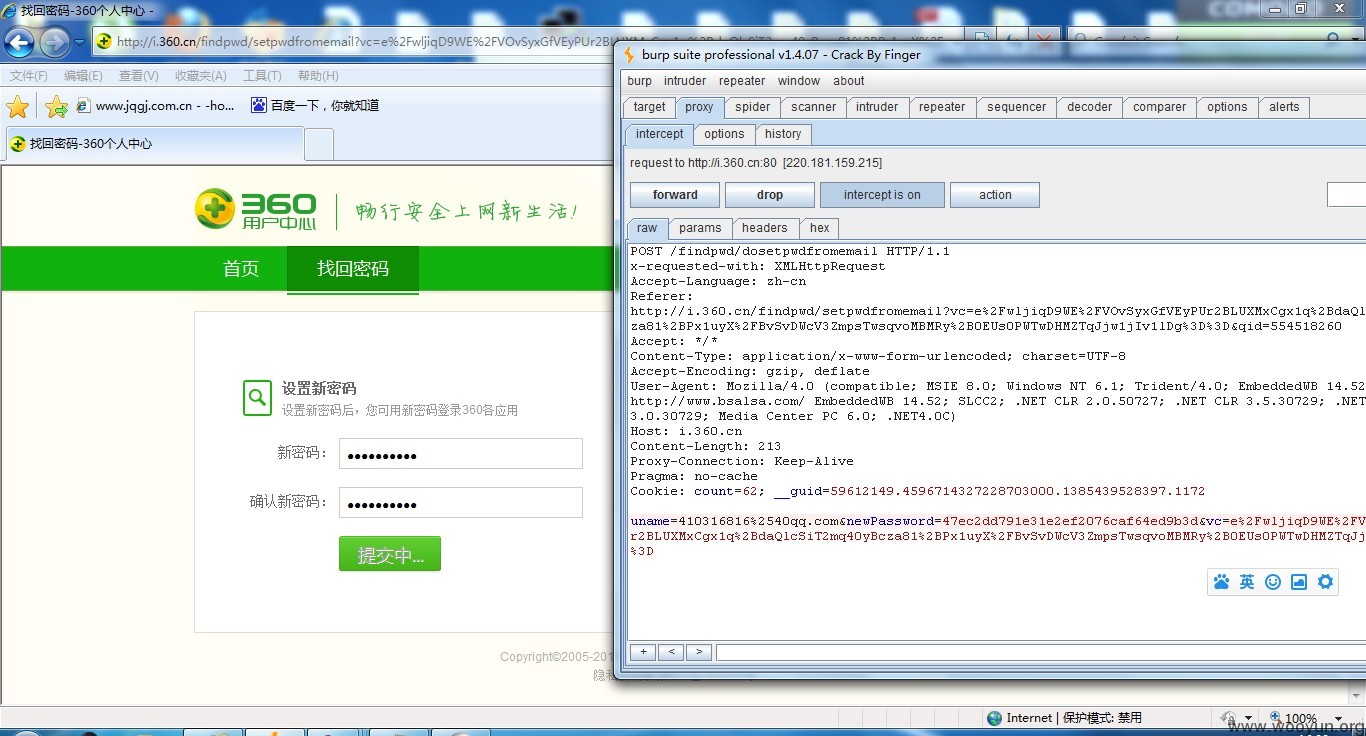Viewport: 1366px width, 736px height.
Task: Switch to the sequencer tab
Action: [x=1017, y=107]
